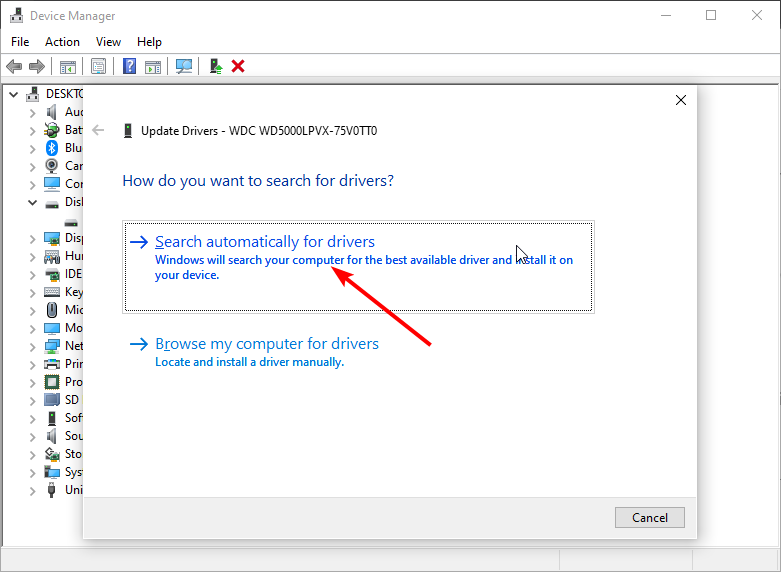Viewport: 781px width, 572px height.
Task: Toggle the Show/Hide Console Tree toolbar icon
Action: [68, 66]
